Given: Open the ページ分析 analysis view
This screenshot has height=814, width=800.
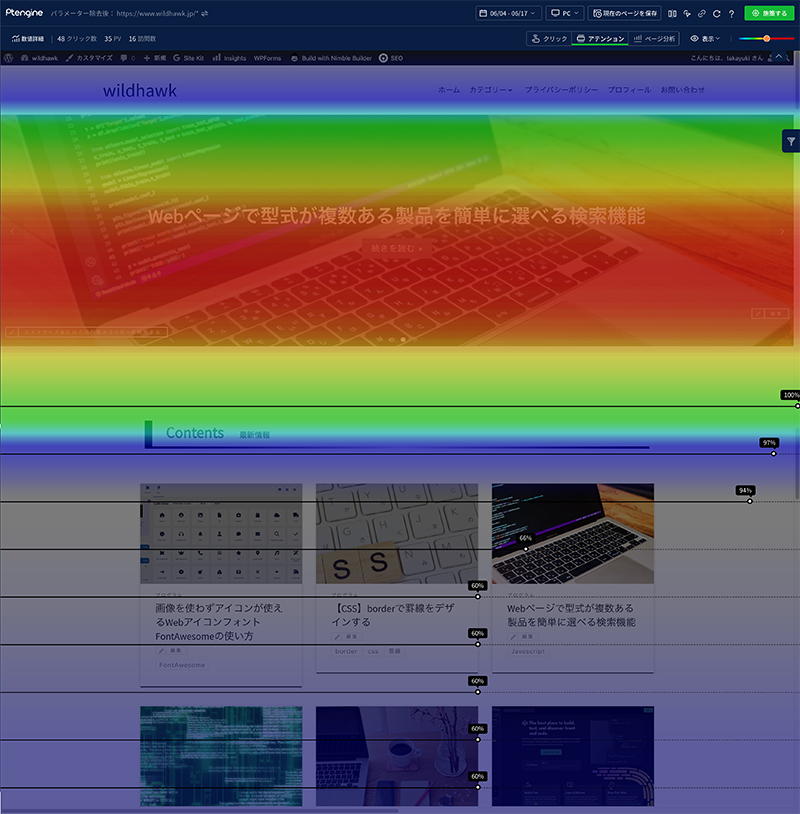Looking at the screenshot, I should 655,38.
